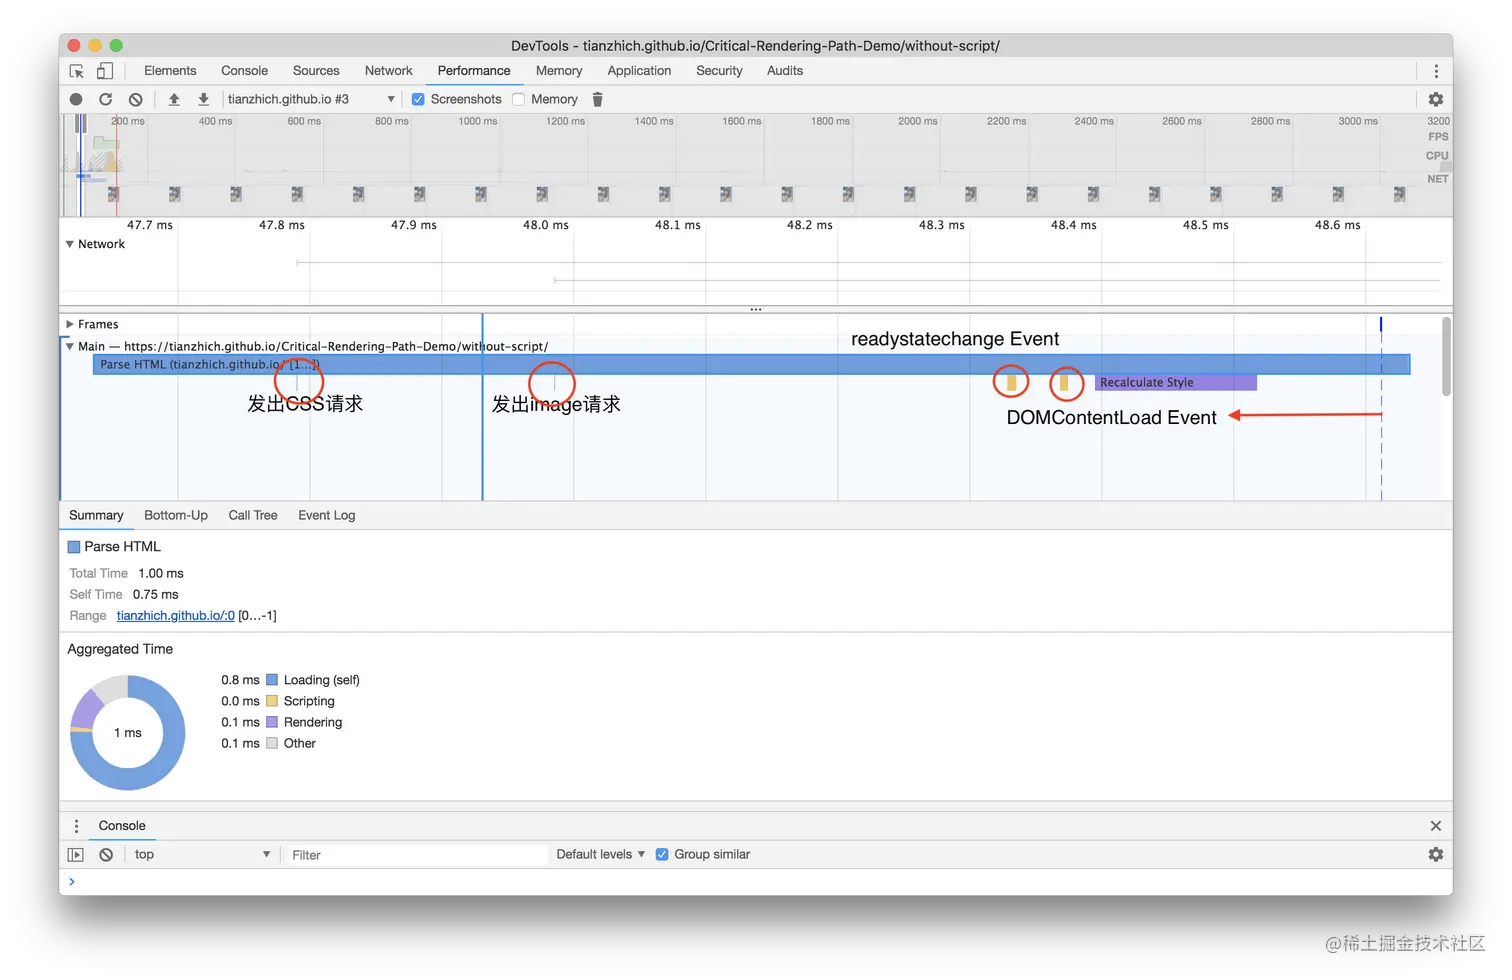The height and width of the screenshot is (980, 1512).
Task: Click the flame chart vertical scrollbar
Action: click(x=1446, y=357)
